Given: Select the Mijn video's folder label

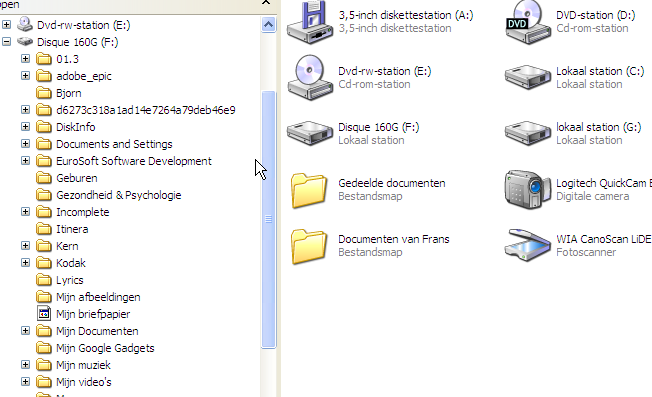Looking at the screenshot, I should 84,382.
